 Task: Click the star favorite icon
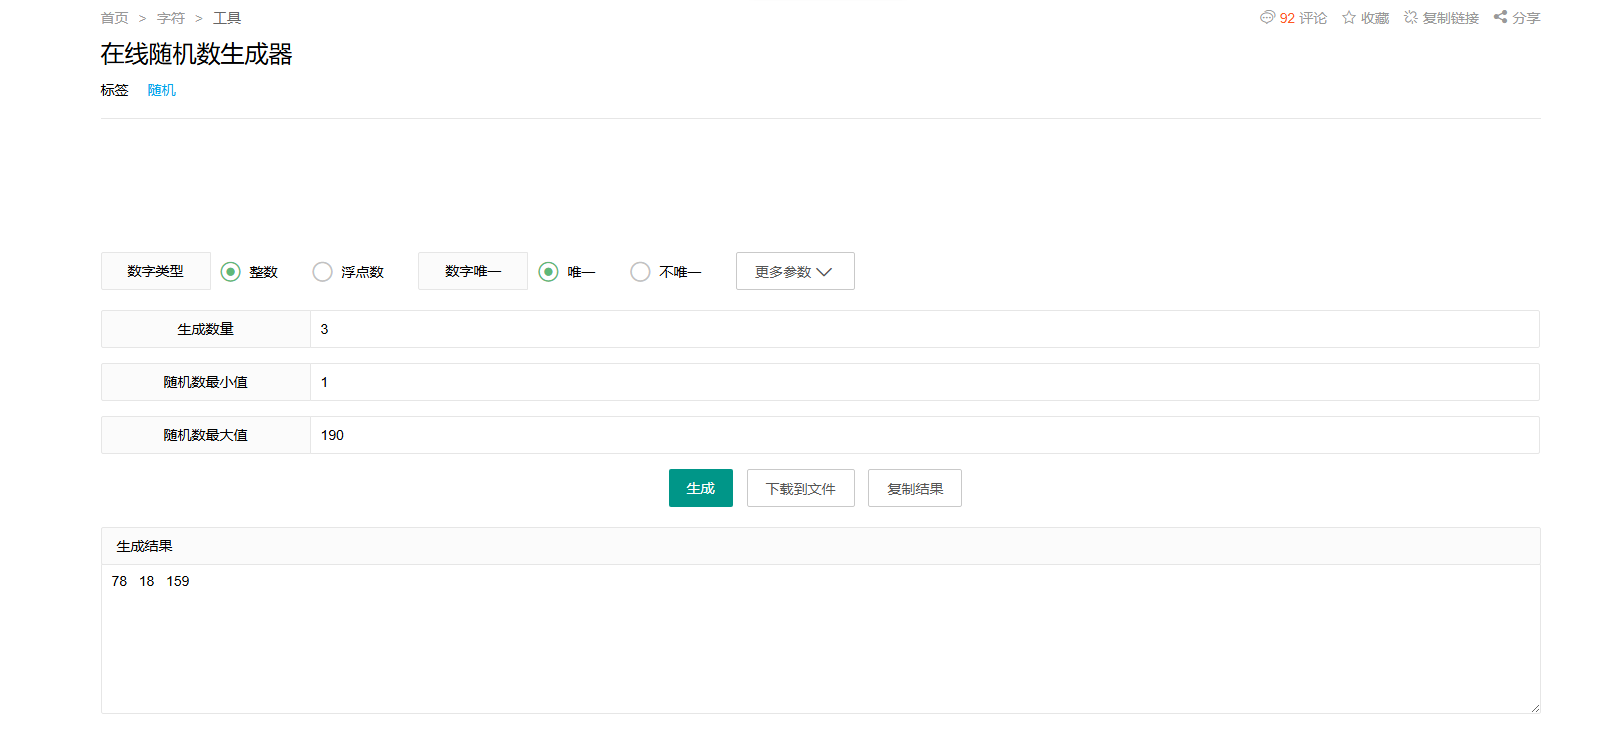tap(1349, 17)
